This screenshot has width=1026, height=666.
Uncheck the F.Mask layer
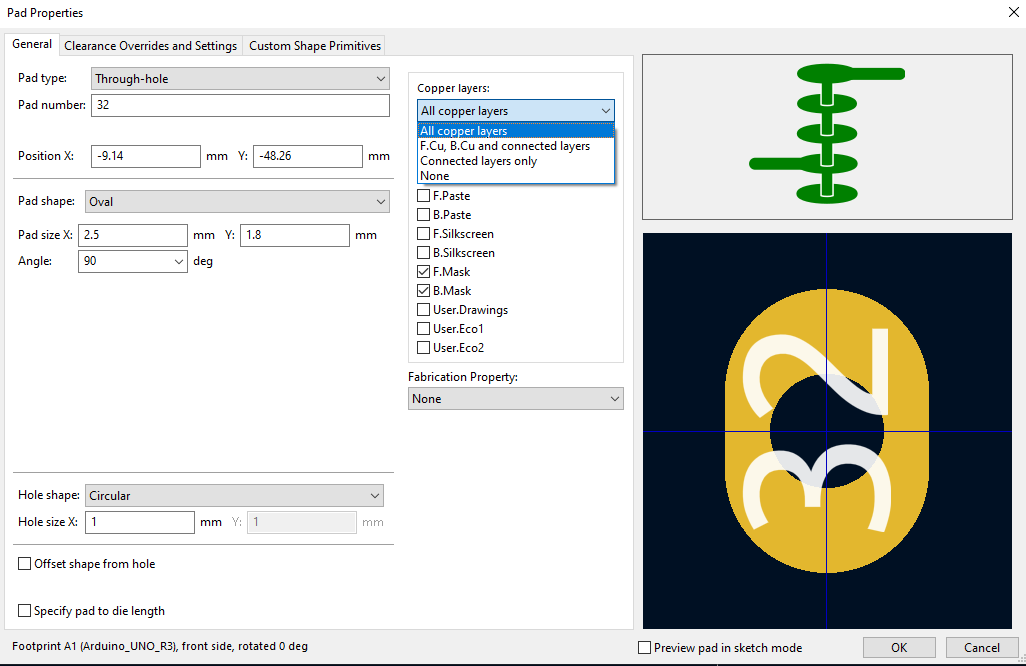(423, 272)
